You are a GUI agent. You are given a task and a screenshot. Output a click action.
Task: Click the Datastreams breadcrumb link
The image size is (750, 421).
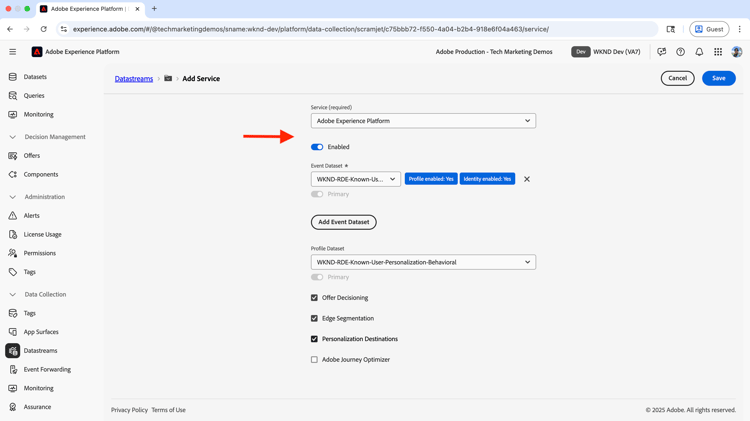[x=134, y=78]
